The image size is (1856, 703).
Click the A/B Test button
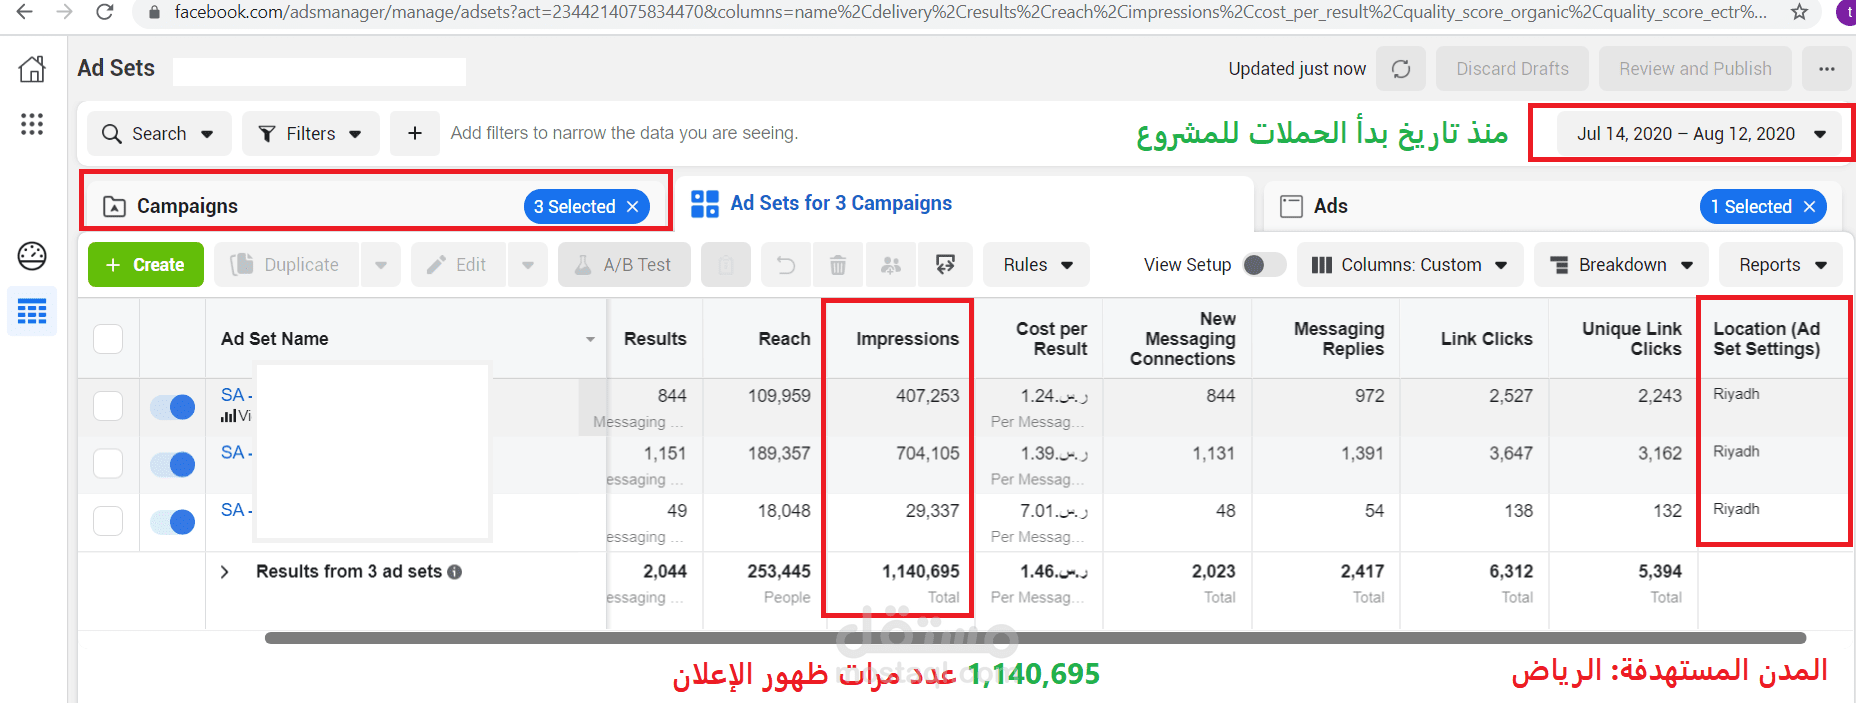(624, 265)
